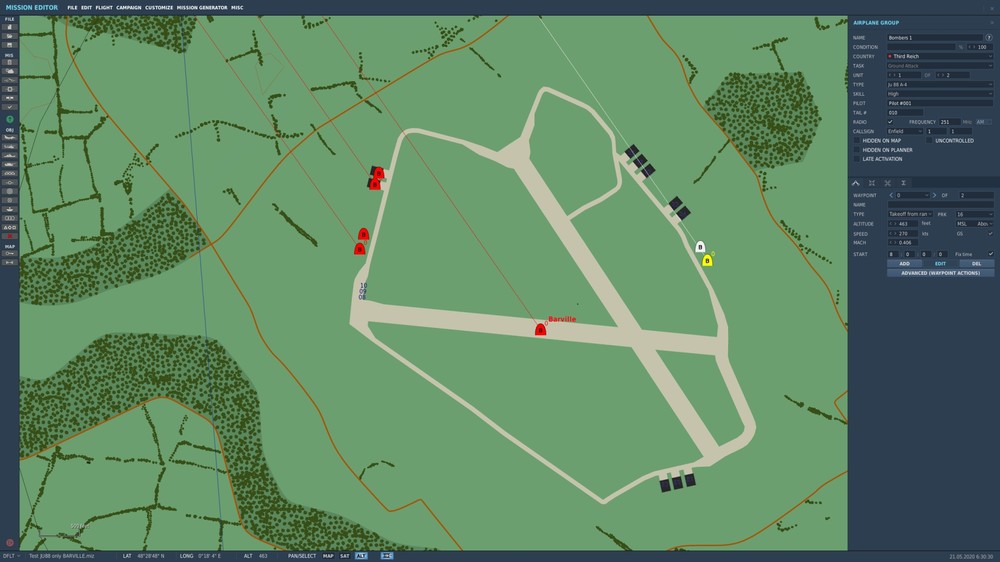Screen dimensions: 1000x562
Task: Select the helicopter group tool
Action: 10,146
